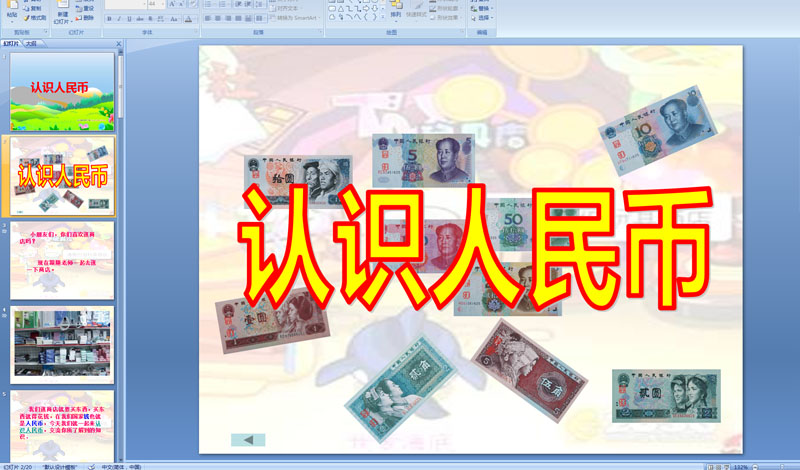Click the Font Color button
The width and height of the screenshot is (800, 470).
click(190, 19)
